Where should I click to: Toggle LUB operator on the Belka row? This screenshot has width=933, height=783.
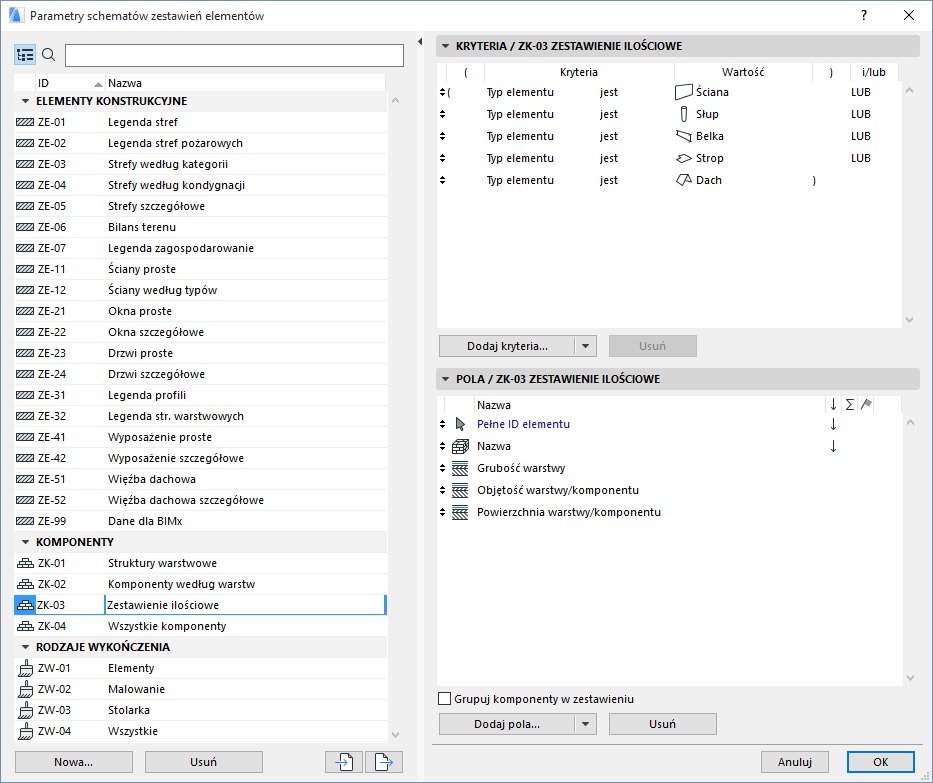click(x=860, y=136)
